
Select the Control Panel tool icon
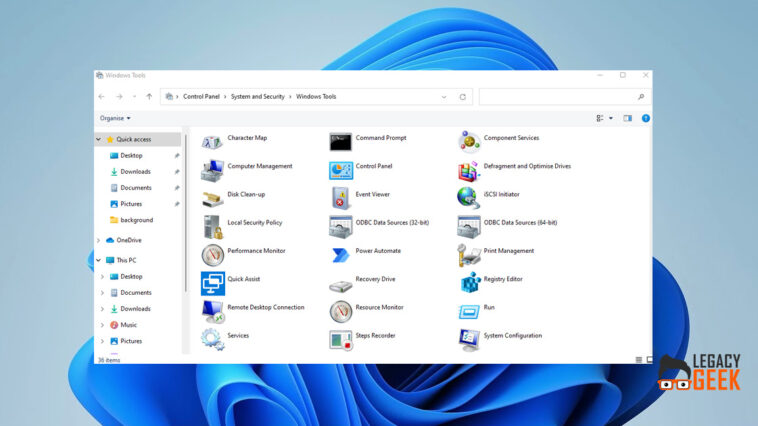click(340, 170)
